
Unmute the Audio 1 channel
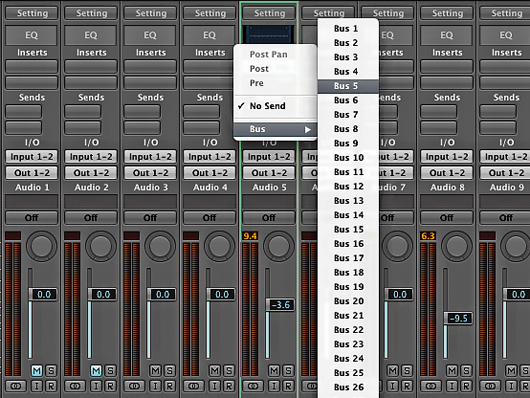[x=37, y=371]
